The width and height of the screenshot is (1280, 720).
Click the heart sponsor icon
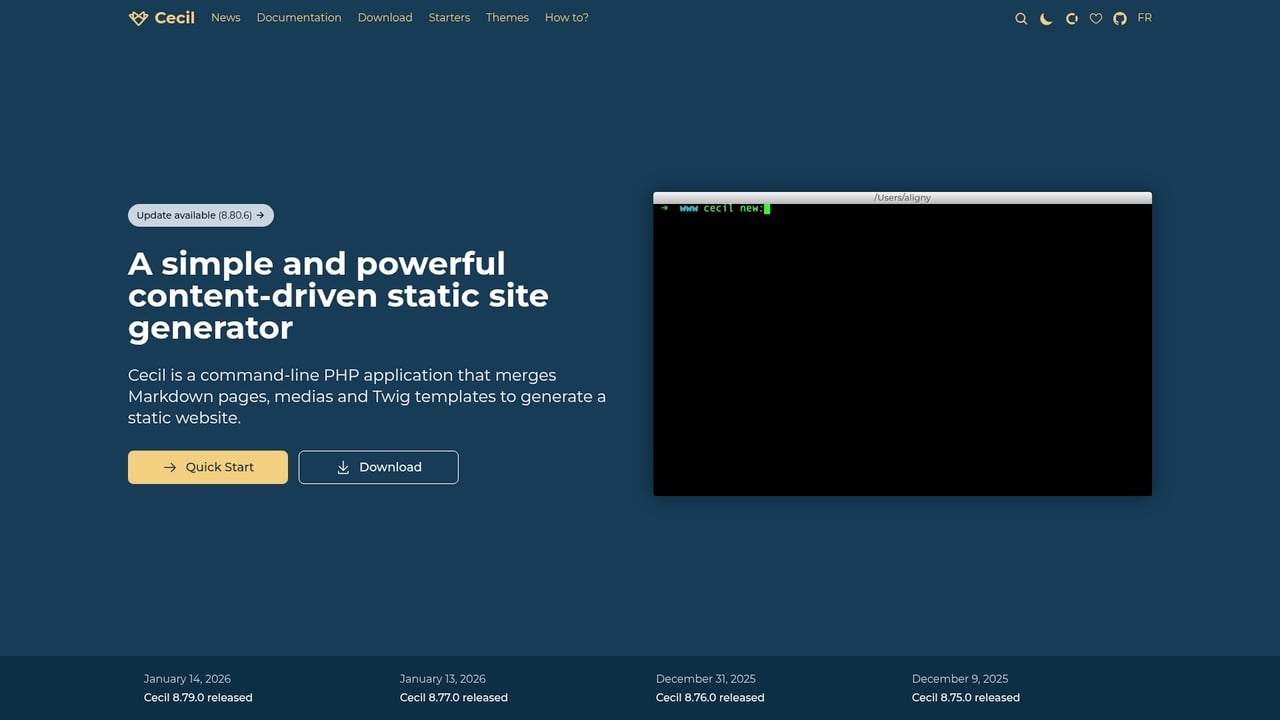(1095, 18)
